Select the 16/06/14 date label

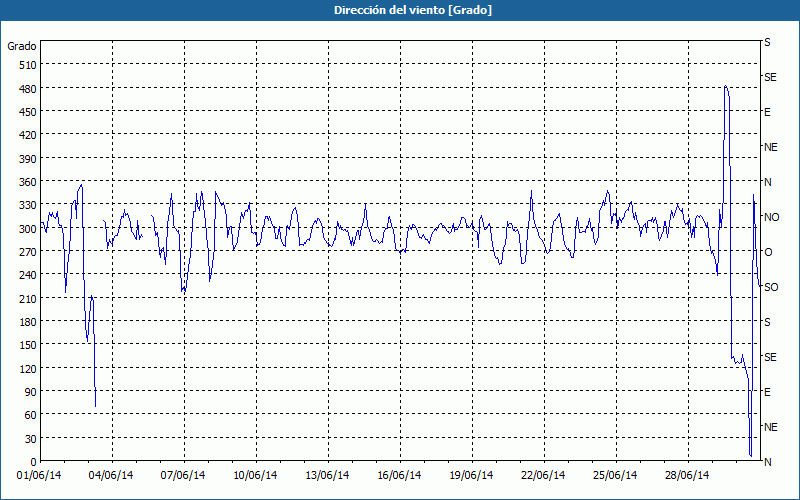point(399,475)
